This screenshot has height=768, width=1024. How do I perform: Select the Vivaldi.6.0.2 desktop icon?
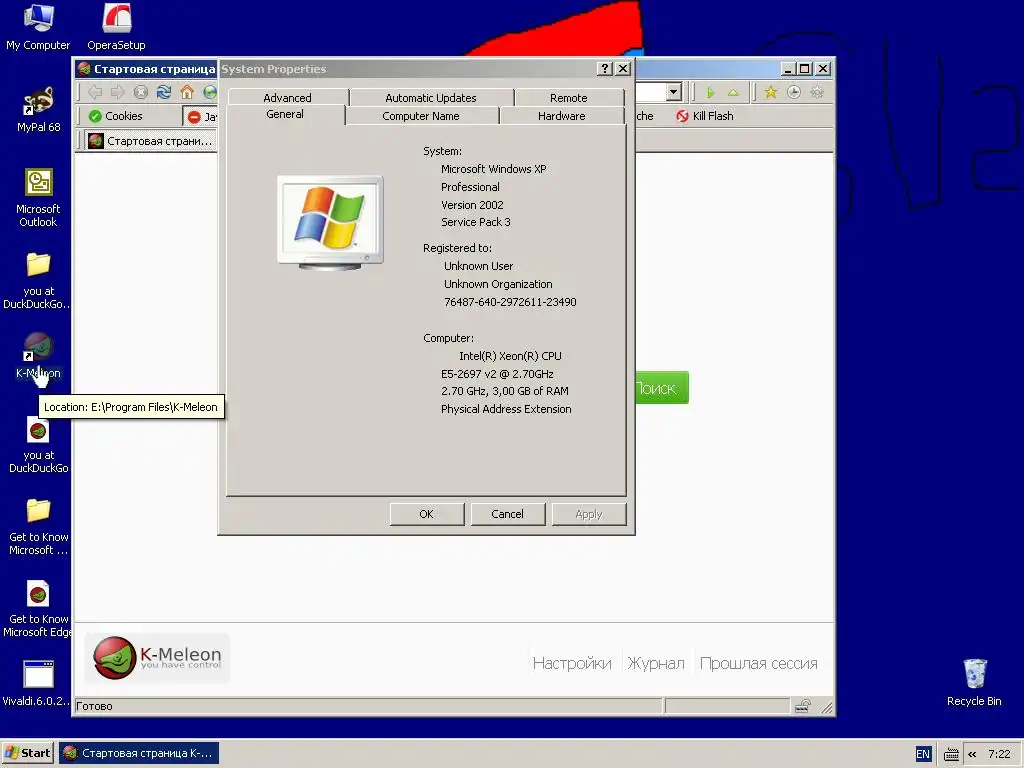(37, 684)
